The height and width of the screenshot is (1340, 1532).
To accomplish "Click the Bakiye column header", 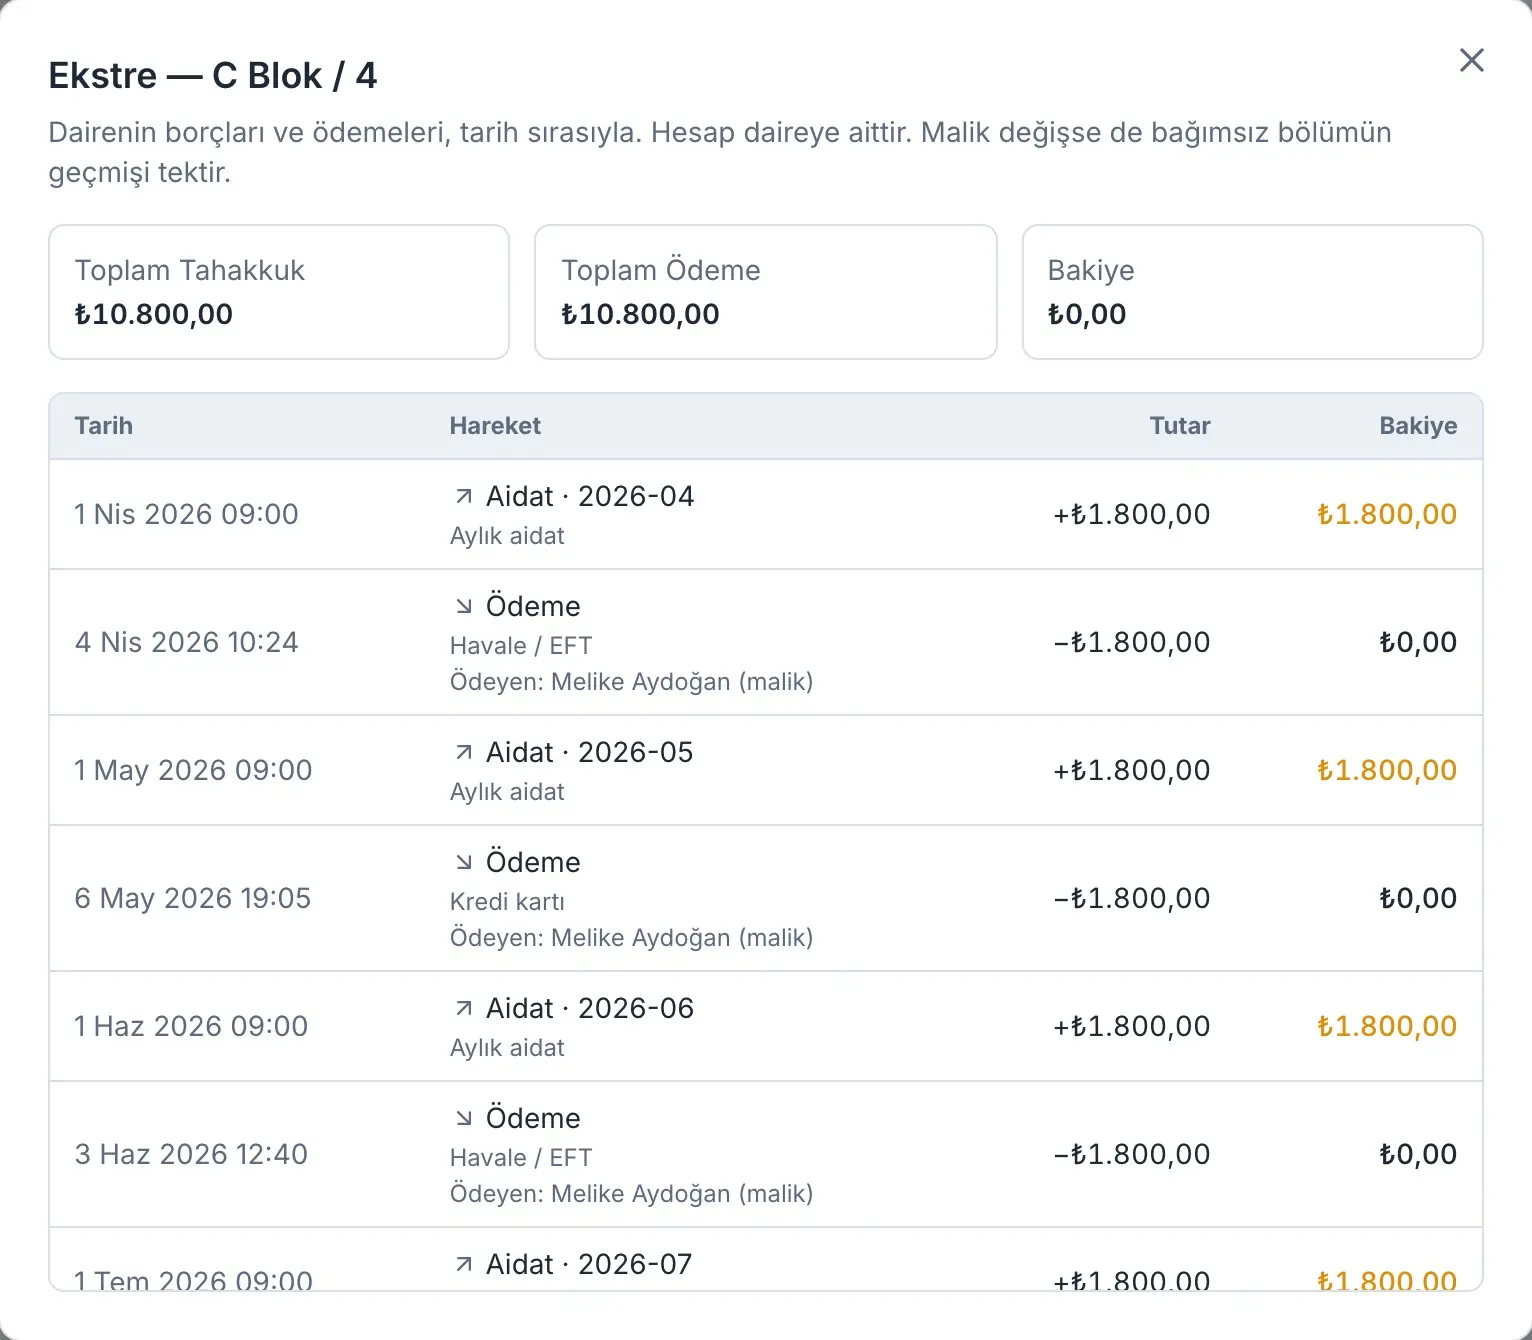I will [x=1418, y=426].
